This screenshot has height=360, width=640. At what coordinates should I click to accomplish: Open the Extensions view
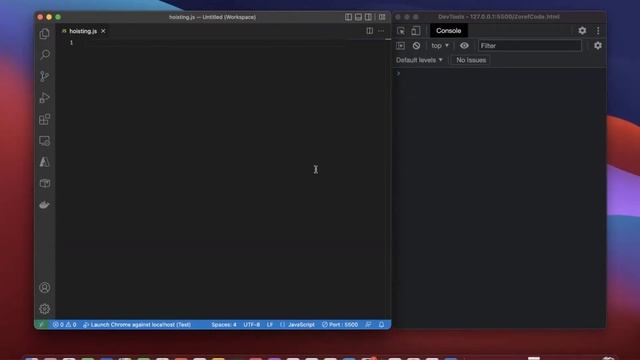coord(44,119)
